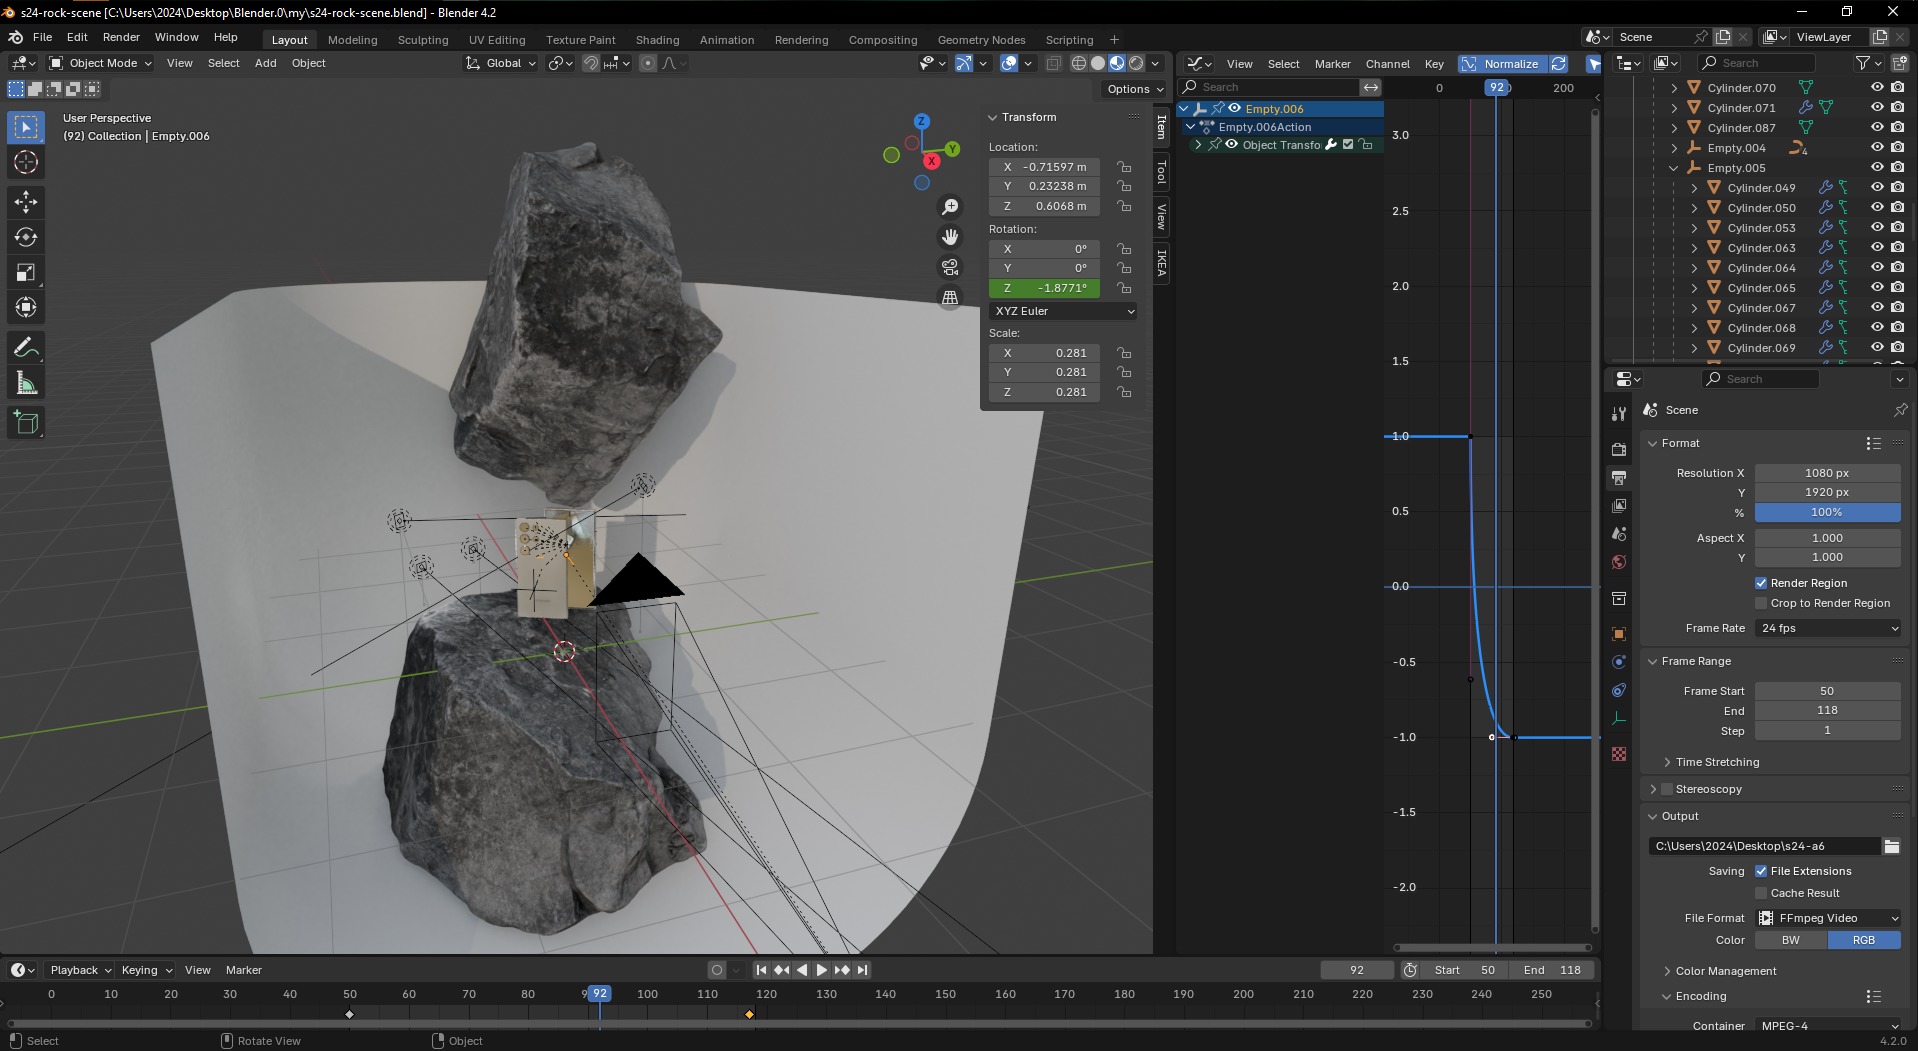This screenshot has height=1051, width=1918.
Task: Jump to timeline start button
Action: 761,970
